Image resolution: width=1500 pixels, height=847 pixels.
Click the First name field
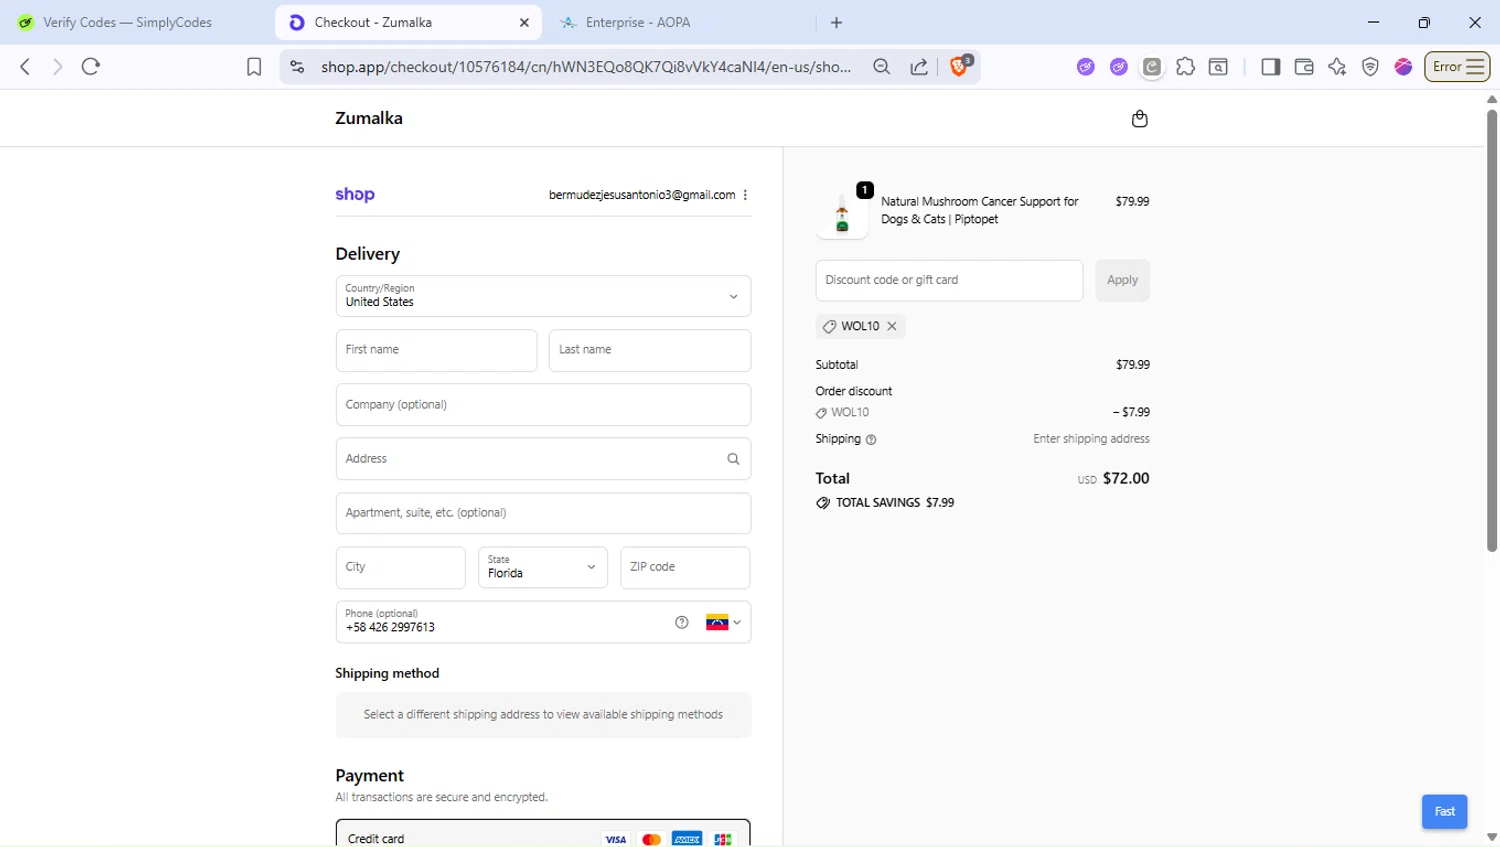tap(436, 350)
